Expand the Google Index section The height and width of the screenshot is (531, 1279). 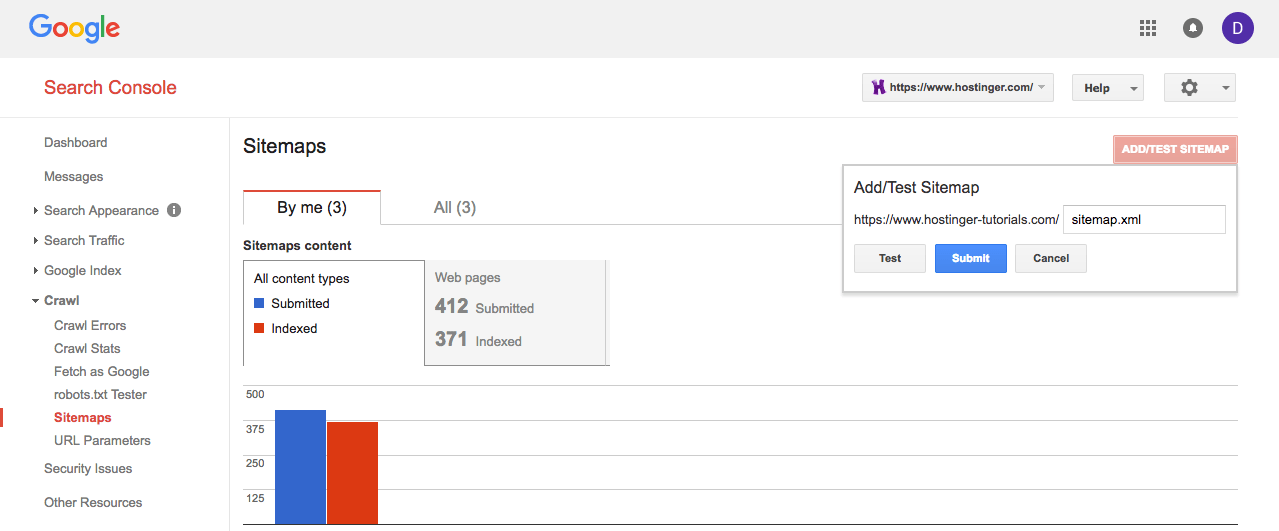click(x=82, y=270)
